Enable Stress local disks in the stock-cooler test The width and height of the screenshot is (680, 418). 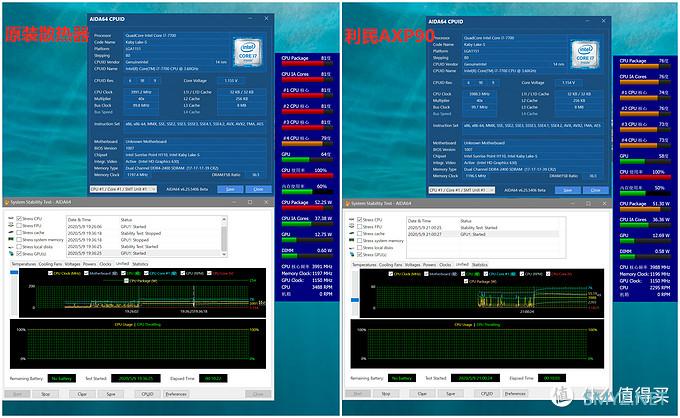point(19,246)
